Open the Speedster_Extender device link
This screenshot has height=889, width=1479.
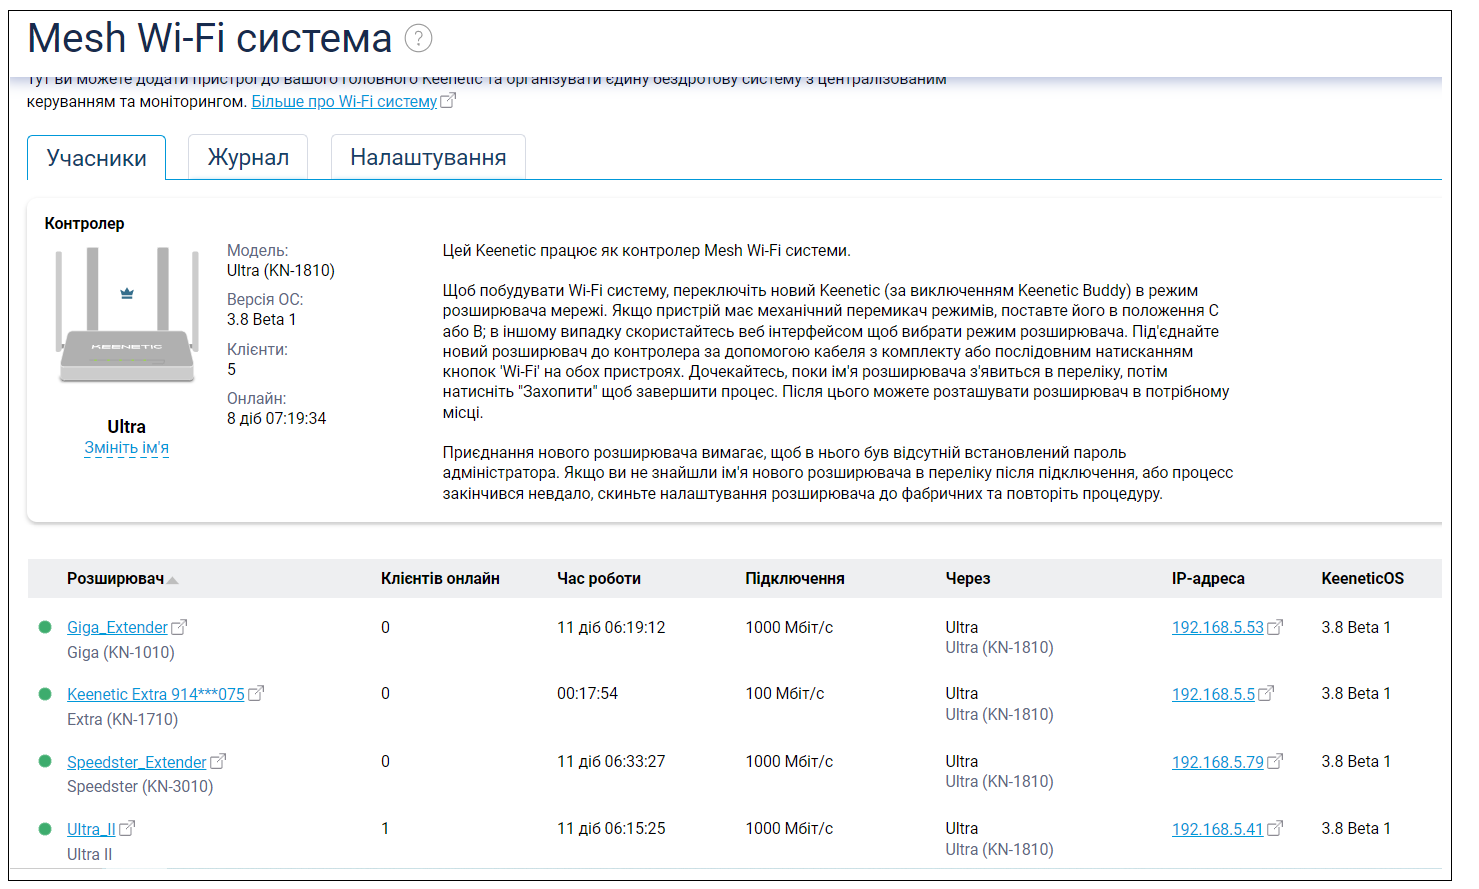coord(136,763)
